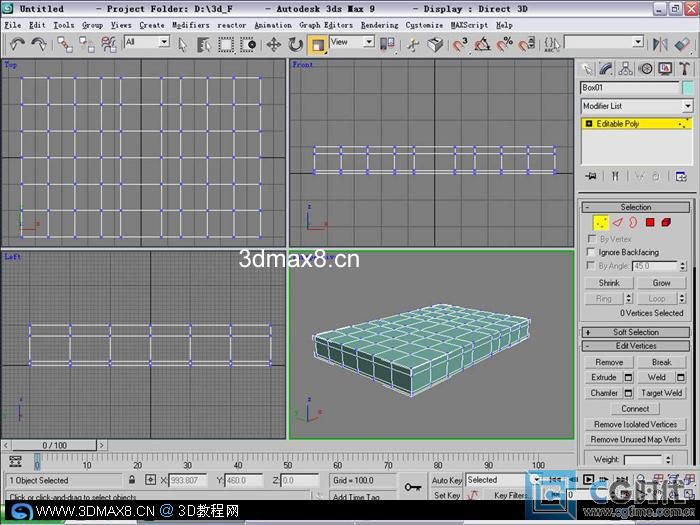Select the Bind to Space Warp tool
This screenshot has width=700, height=525.
[108, 44]
